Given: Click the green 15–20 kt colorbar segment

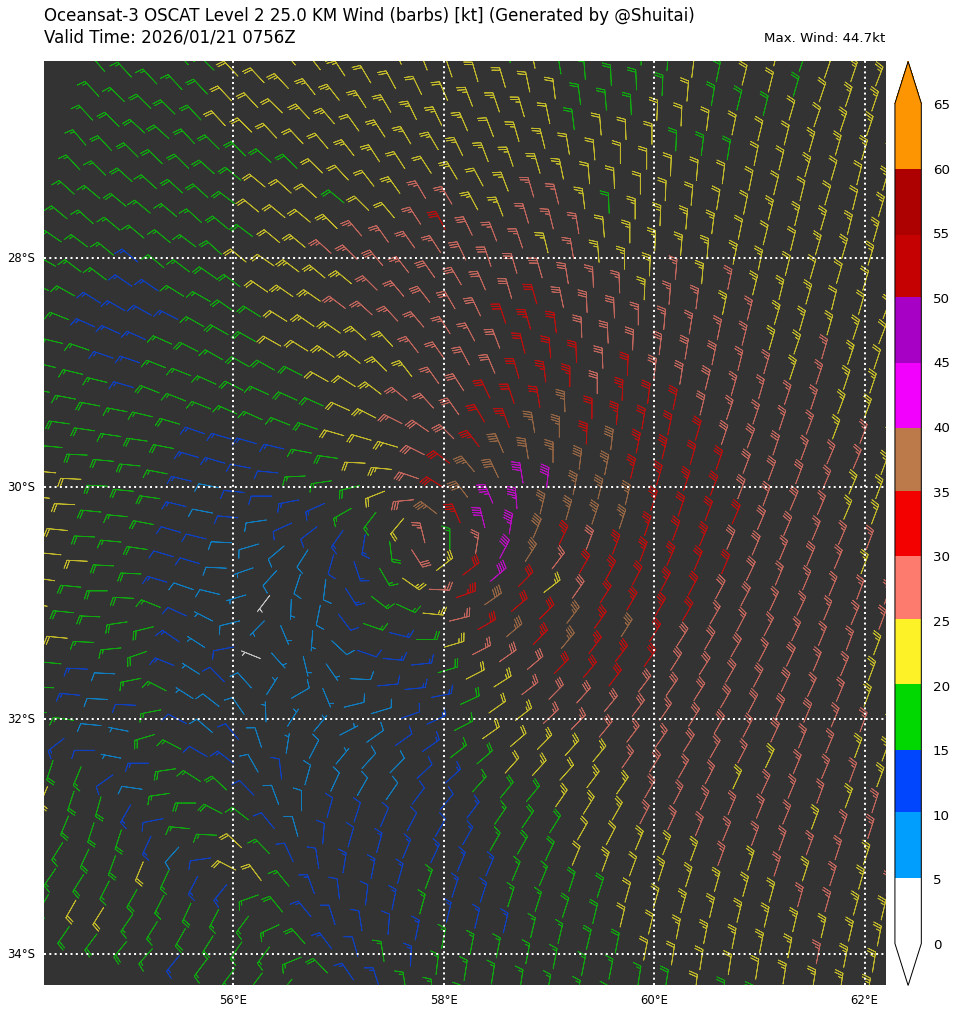Looking at the screenshot, I should 907,718.
